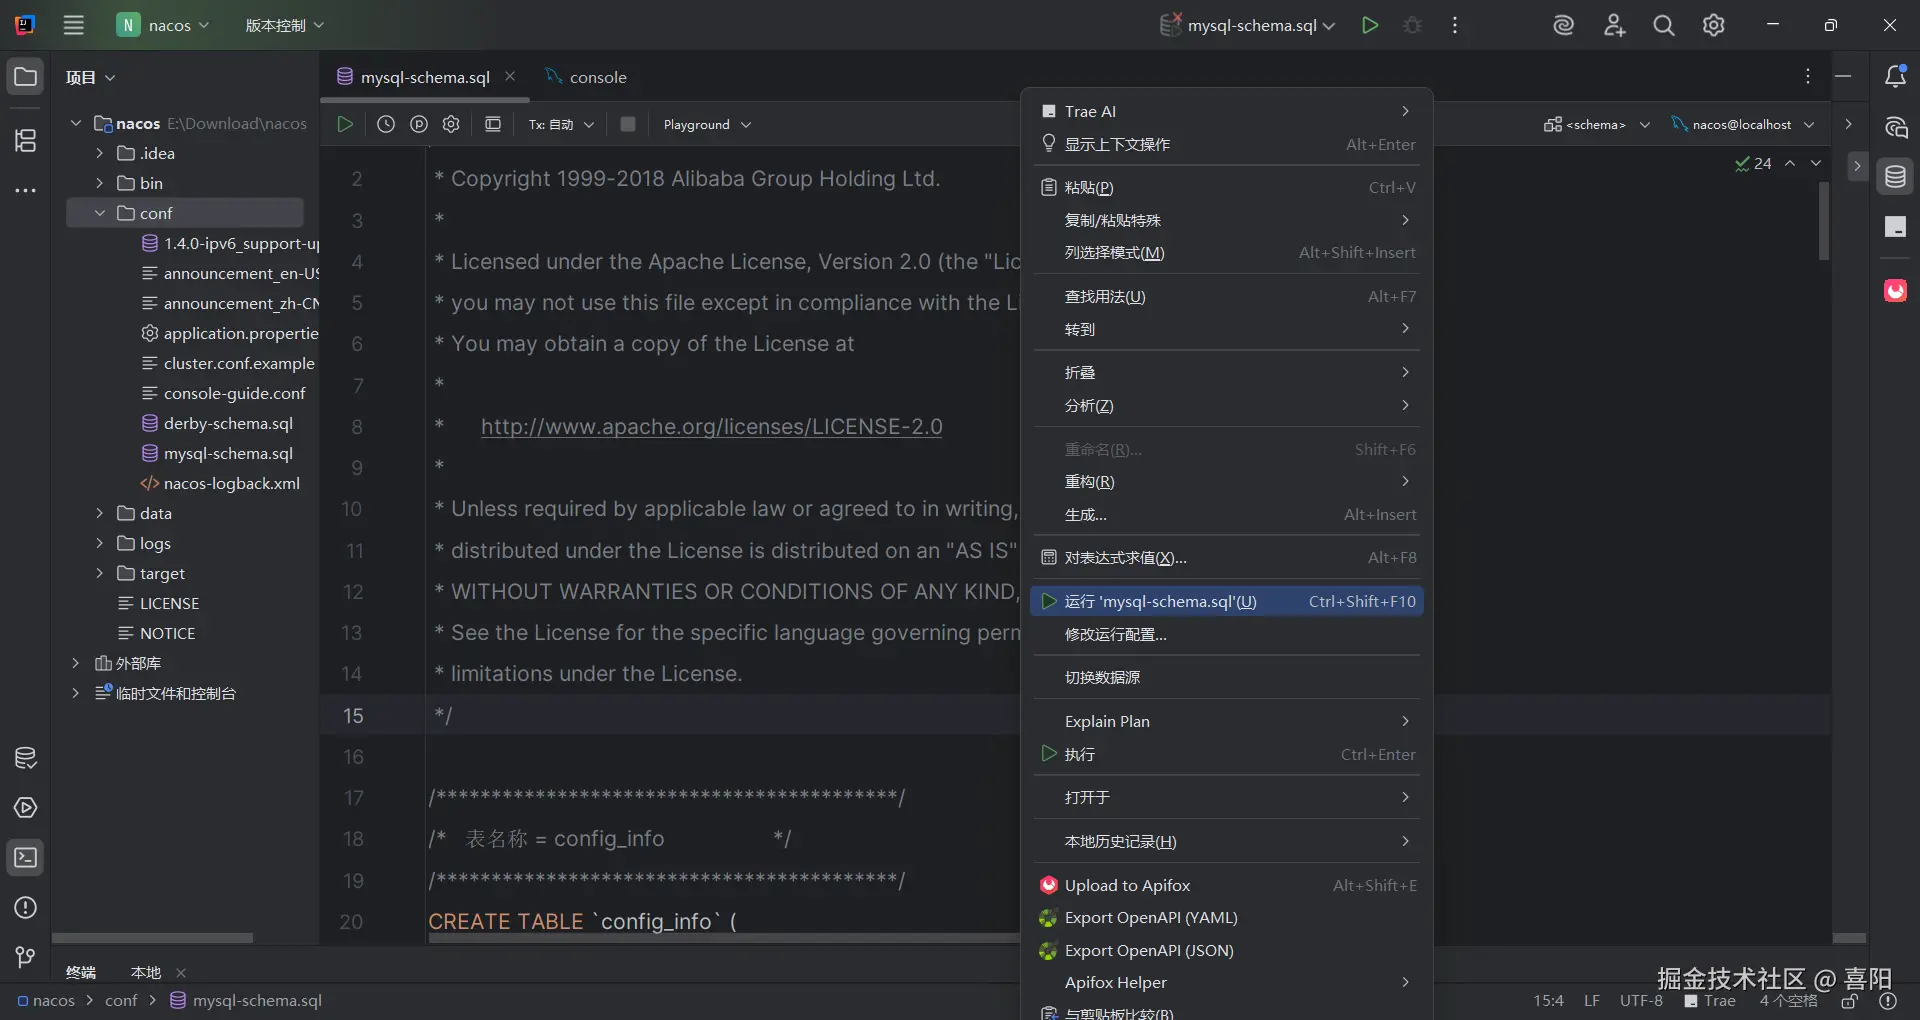Open the Notifications bell icon
The image size is (1920, 1020).
(x=1895, y=77)
